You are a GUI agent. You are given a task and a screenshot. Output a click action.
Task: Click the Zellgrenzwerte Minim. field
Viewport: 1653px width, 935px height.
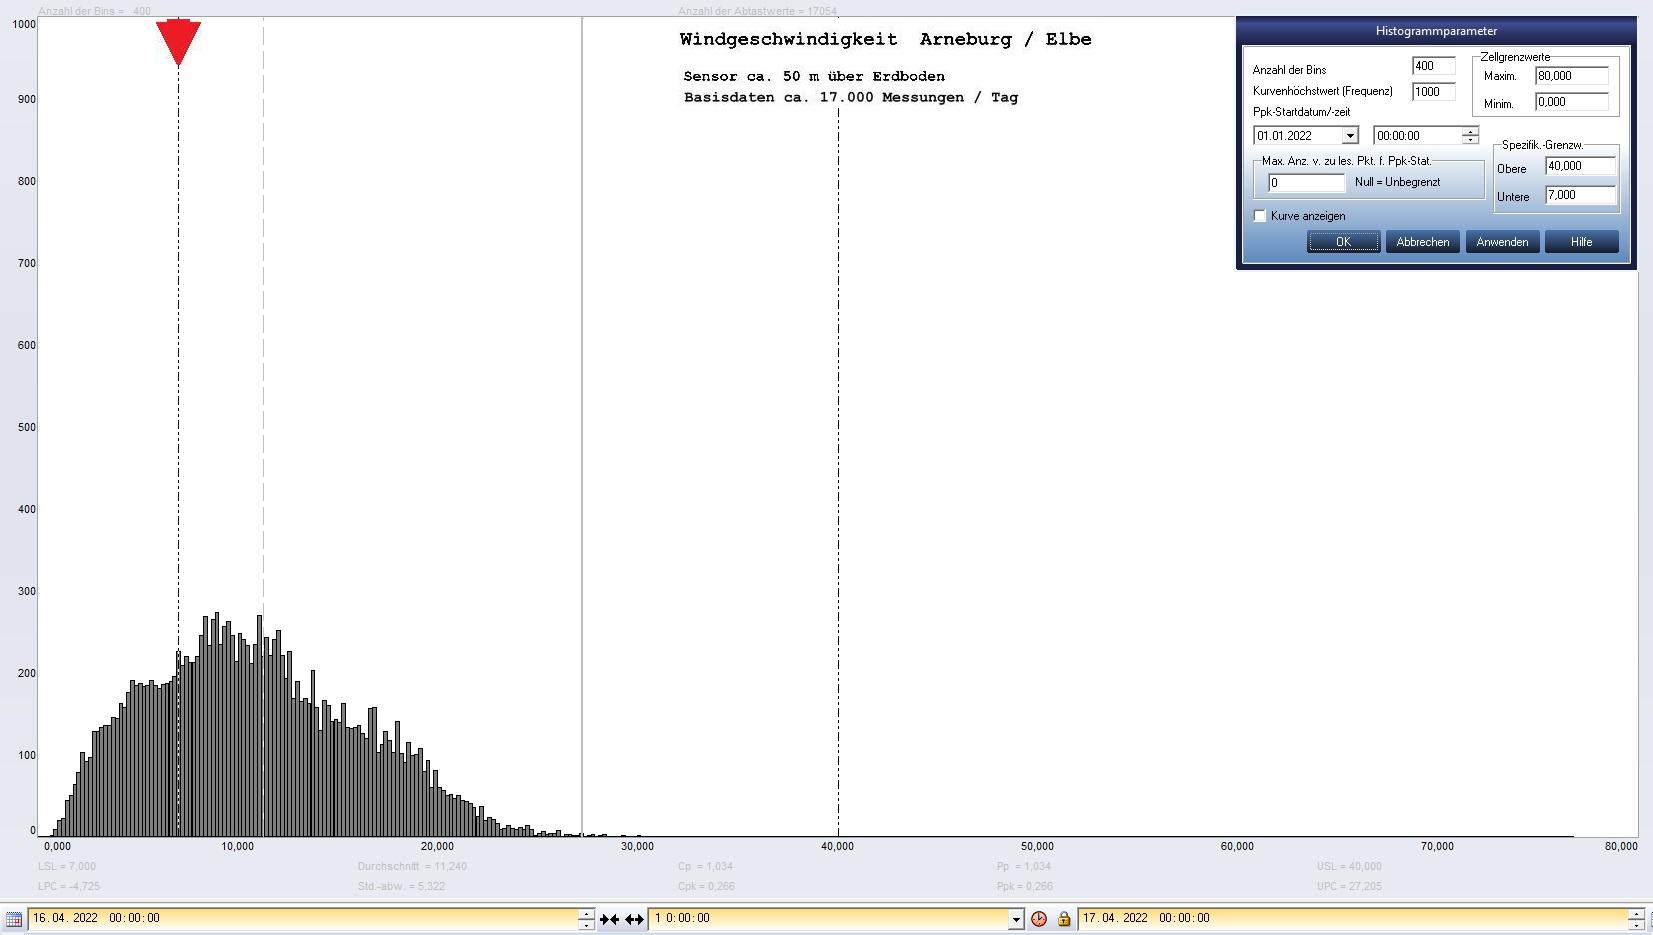pos(1571,102)
